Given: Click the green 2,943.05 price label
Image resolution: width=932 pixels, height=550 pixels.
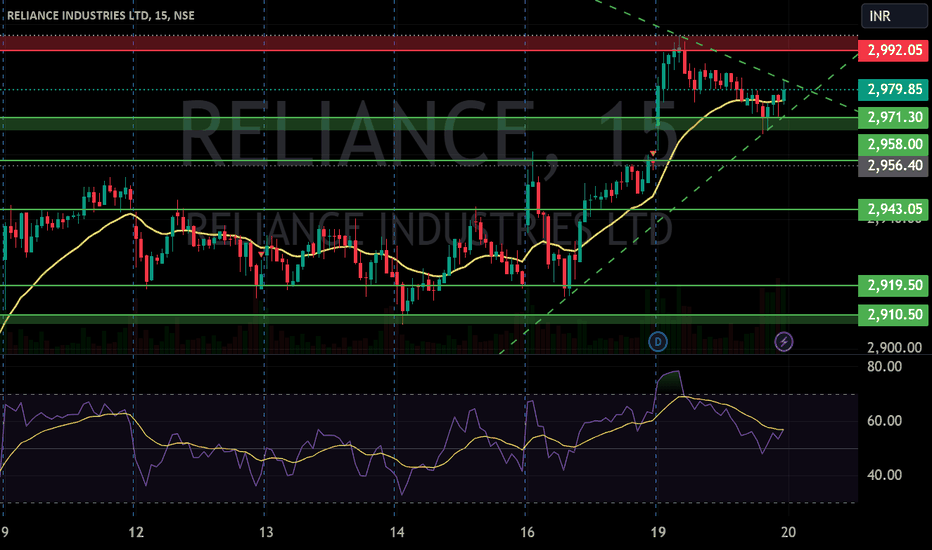Looking at the screenshot, I should (893, 209).
